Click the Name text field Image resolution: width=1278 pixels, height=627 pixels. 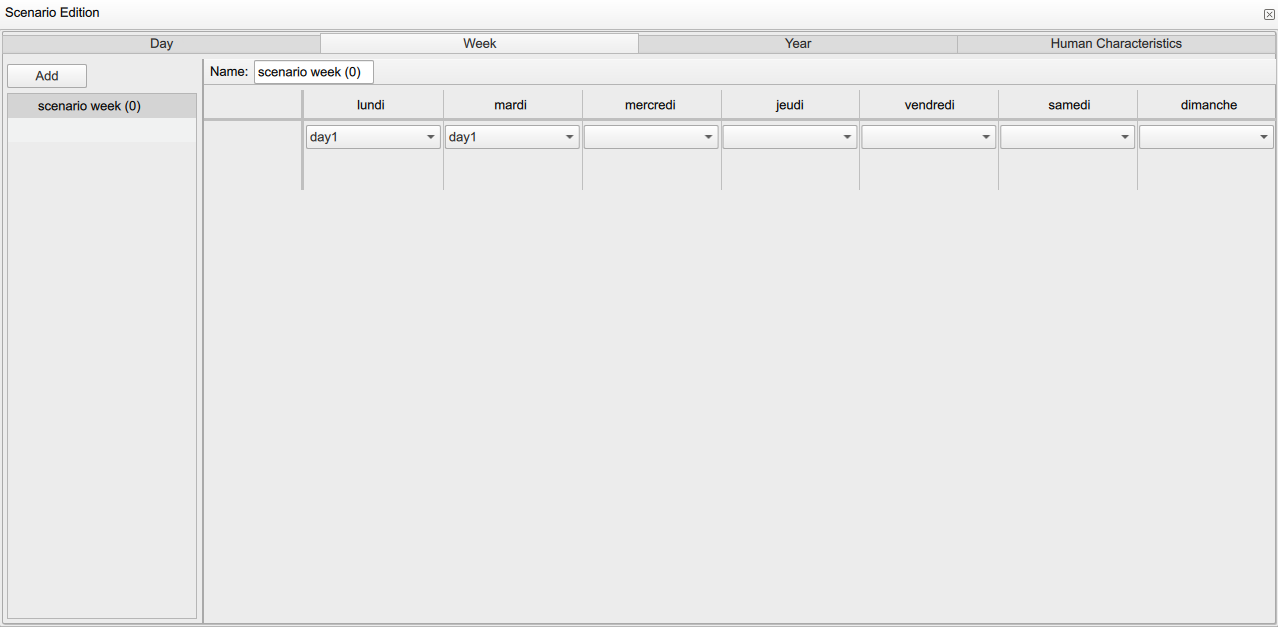[313, 71]
